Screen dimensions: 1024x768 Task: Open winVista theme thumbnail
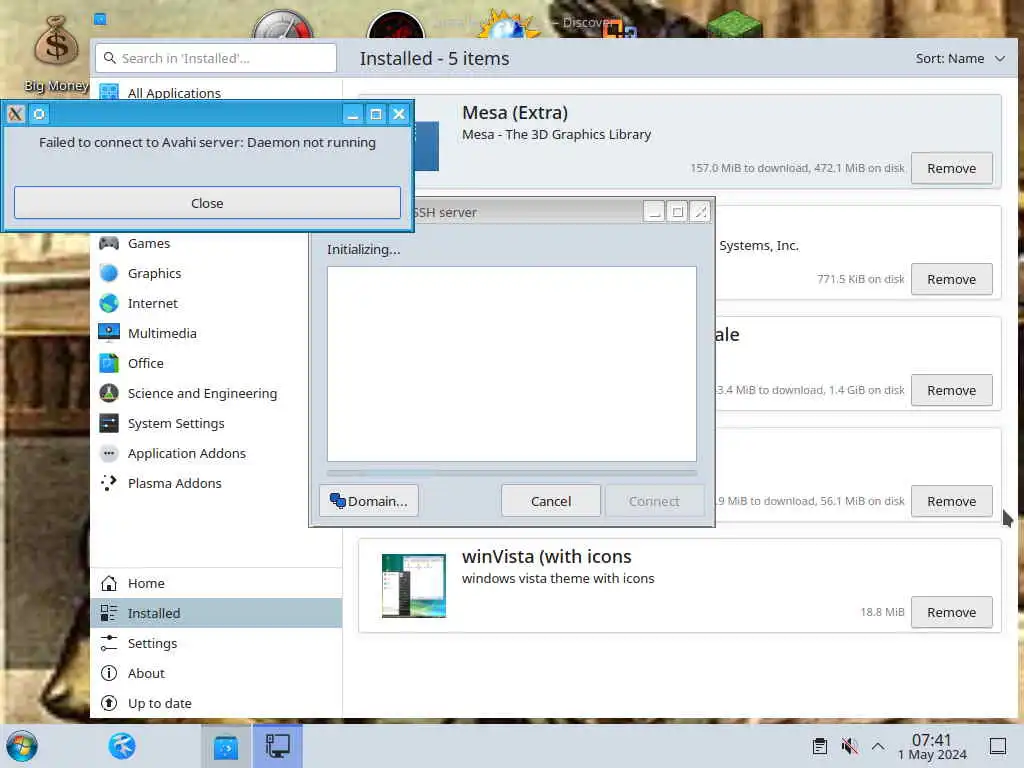(x=414, y=586)
